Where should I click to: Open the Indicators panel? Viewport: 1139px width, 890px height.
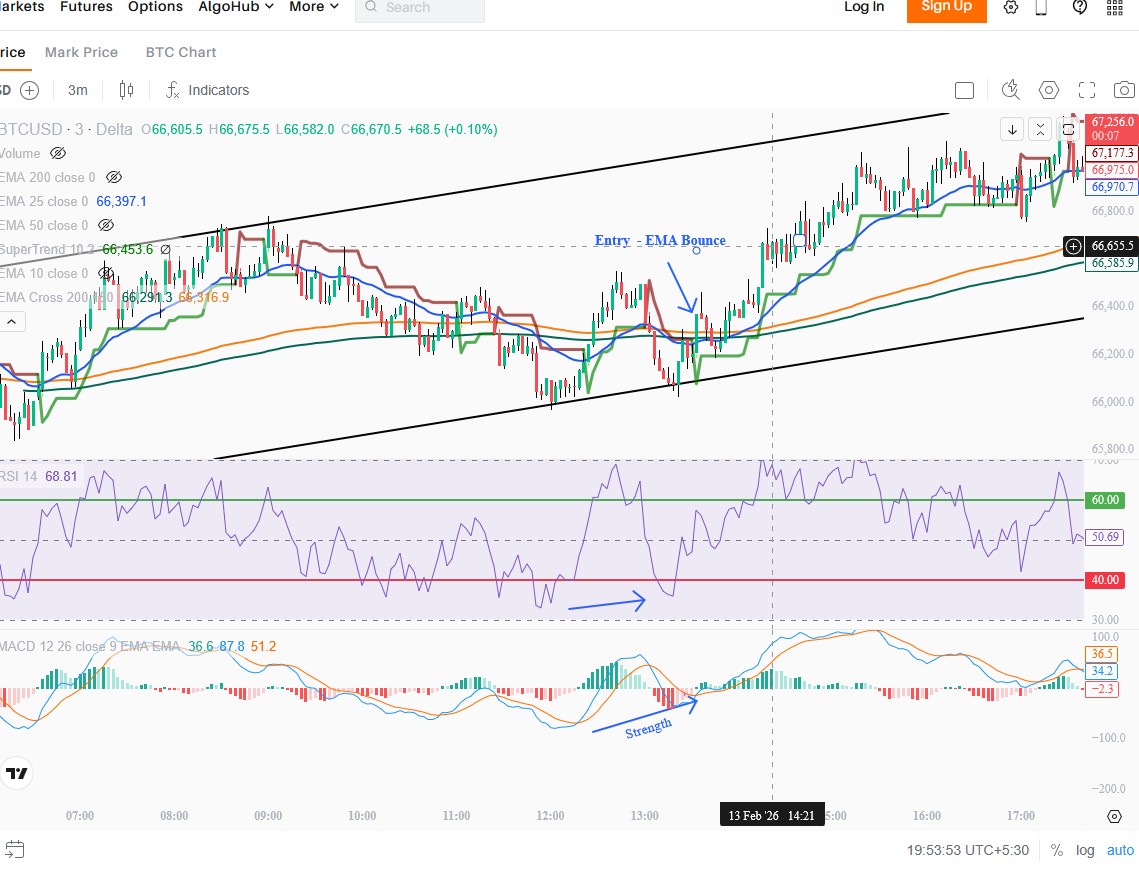pyautogui.click(x=207, y=90)
